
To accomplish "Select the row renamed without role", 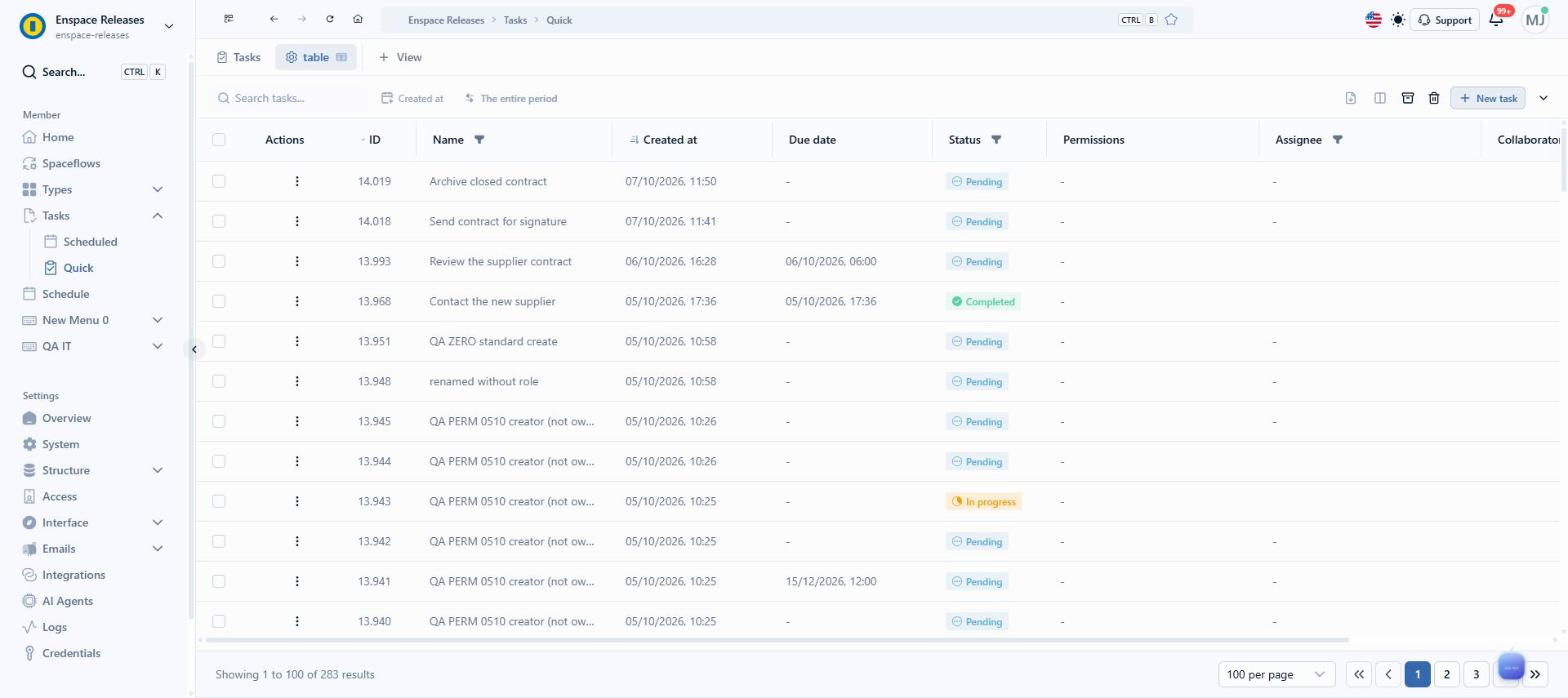I will (x=219, y=381).
